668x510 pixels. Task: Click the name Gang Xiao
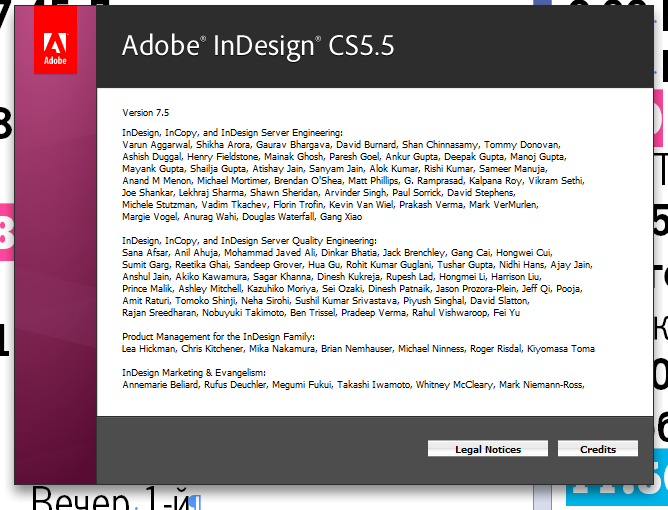[x=341, y=217]
